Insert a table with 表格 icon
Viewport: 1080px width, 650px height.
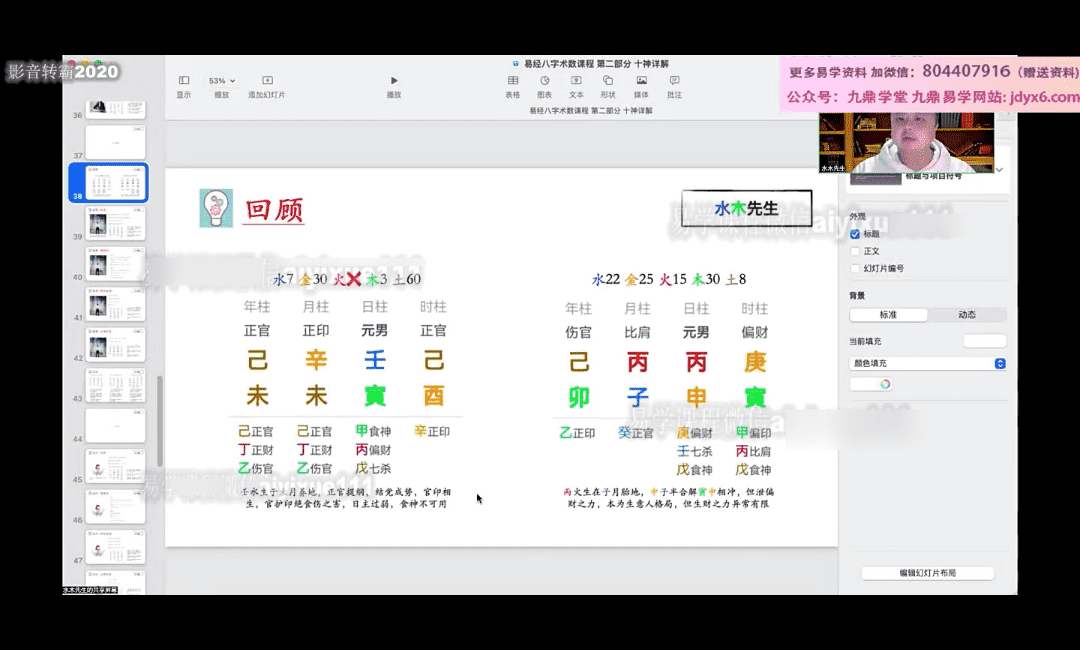pyautogui.click(x=512, y=81)
